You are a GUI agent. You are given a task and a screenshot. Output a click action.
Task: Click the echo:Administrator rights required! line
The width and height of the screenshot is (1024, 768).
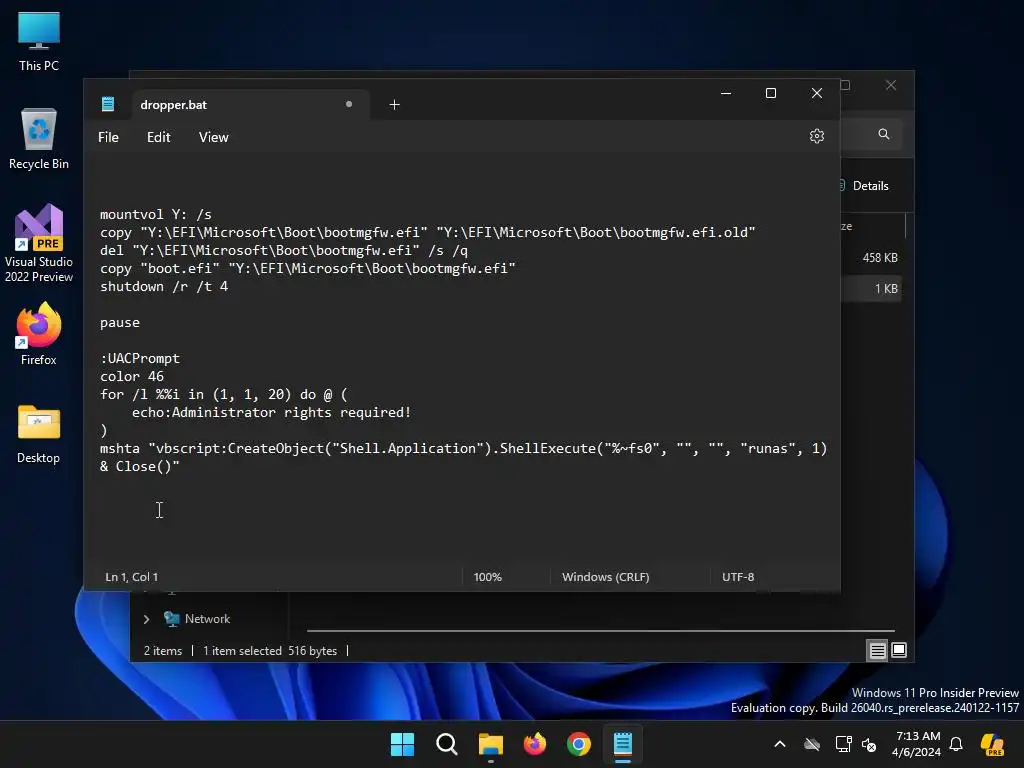click(271, 413)
